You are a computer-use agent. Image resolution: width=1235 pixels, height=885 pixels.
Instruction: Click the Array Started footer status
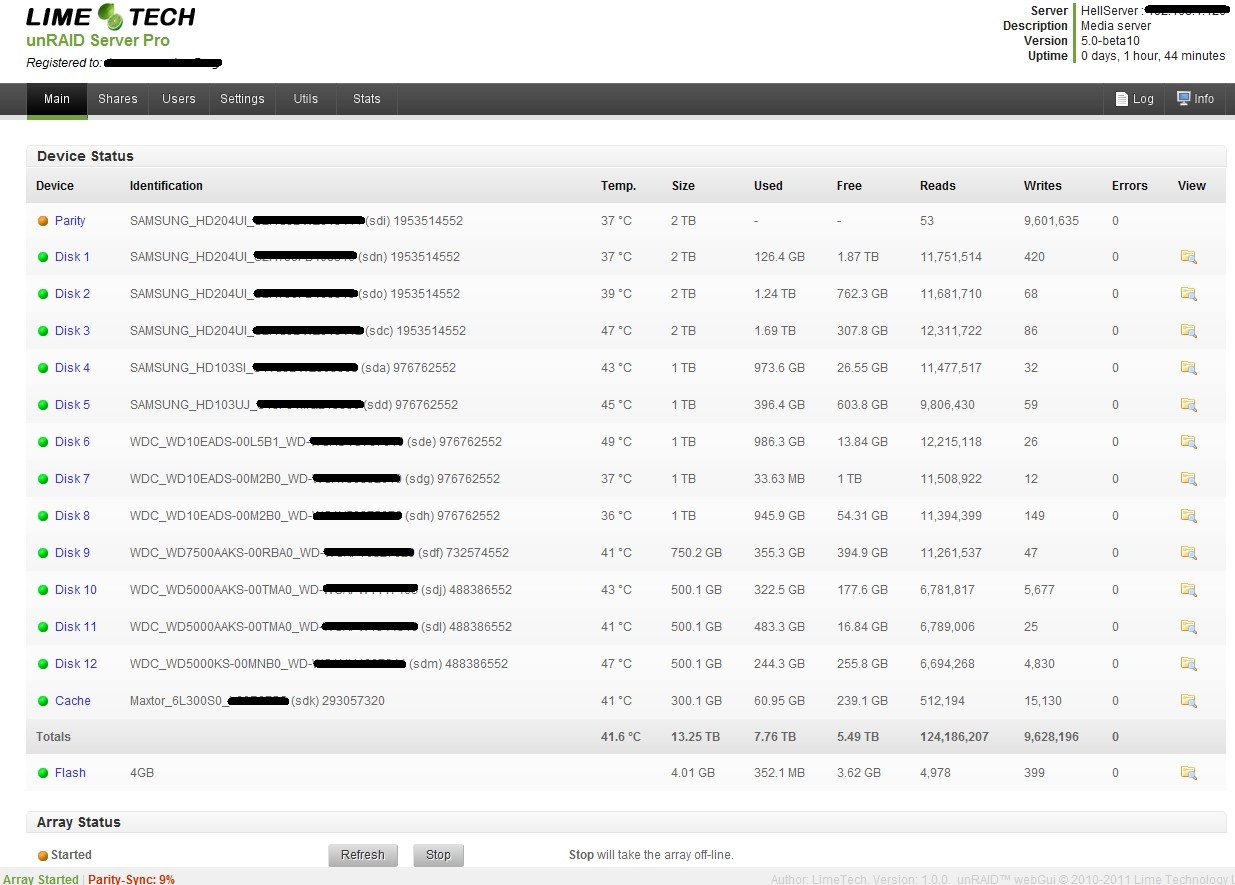click(x=40, y=879)
